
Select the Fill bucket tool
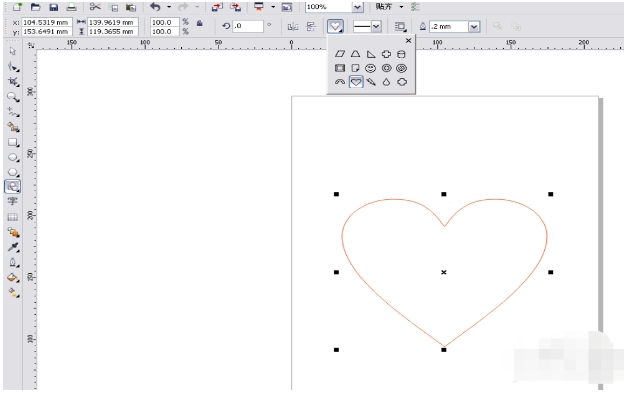click(13, 278)
